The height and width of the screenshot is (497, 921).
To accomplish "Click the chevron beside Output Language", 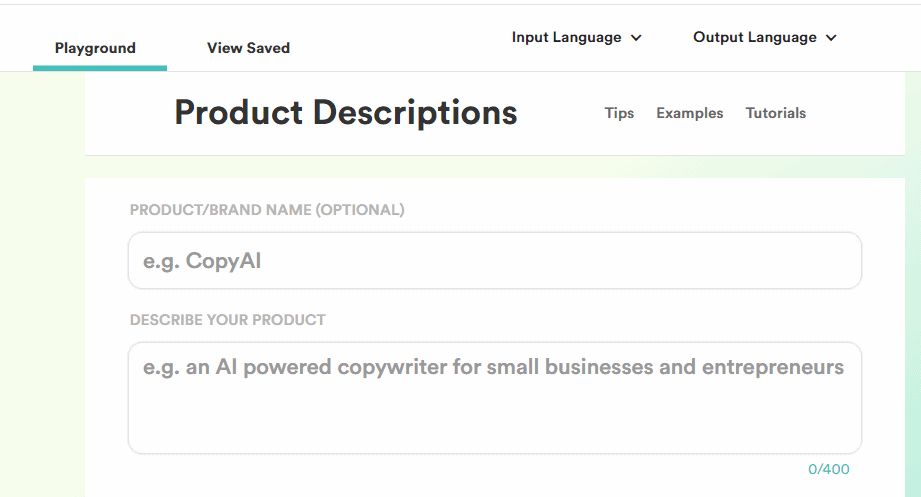I will (x=831, y=38).
